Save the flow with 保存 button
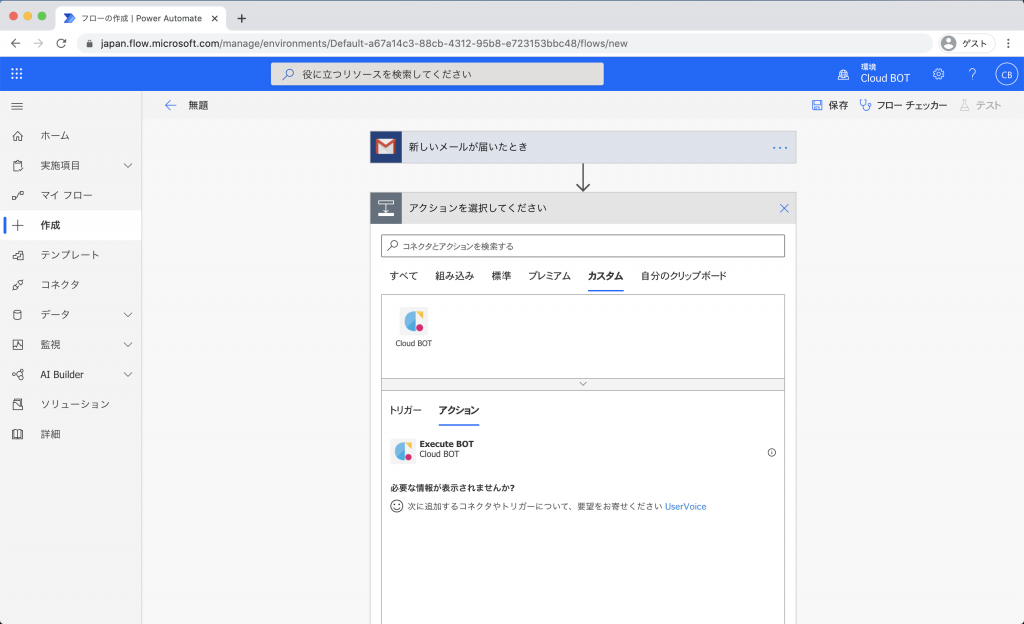Screen dimensions: 1024x624 point(829,105)
